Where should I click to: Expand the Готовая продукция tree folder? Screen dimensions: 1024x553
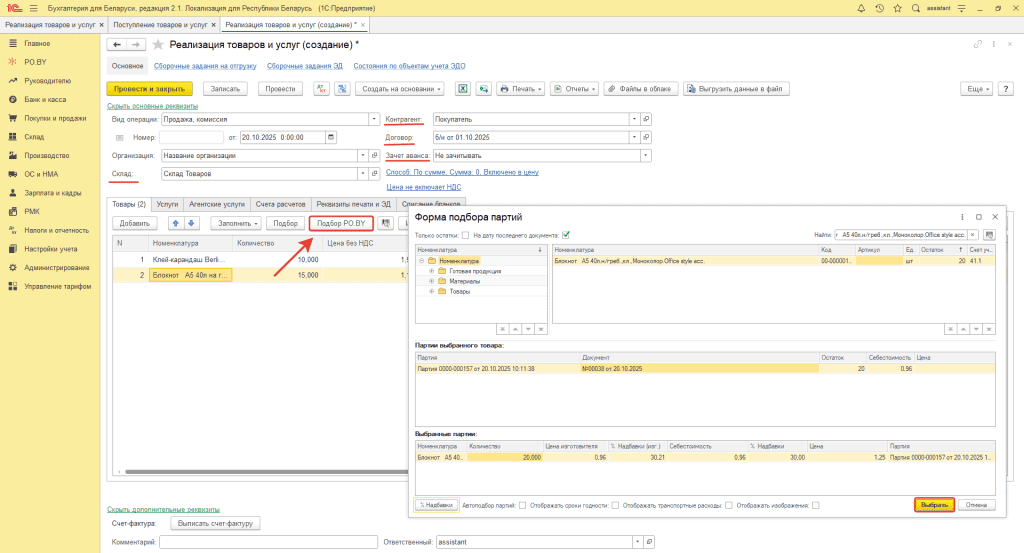click(x=431, y=271)
